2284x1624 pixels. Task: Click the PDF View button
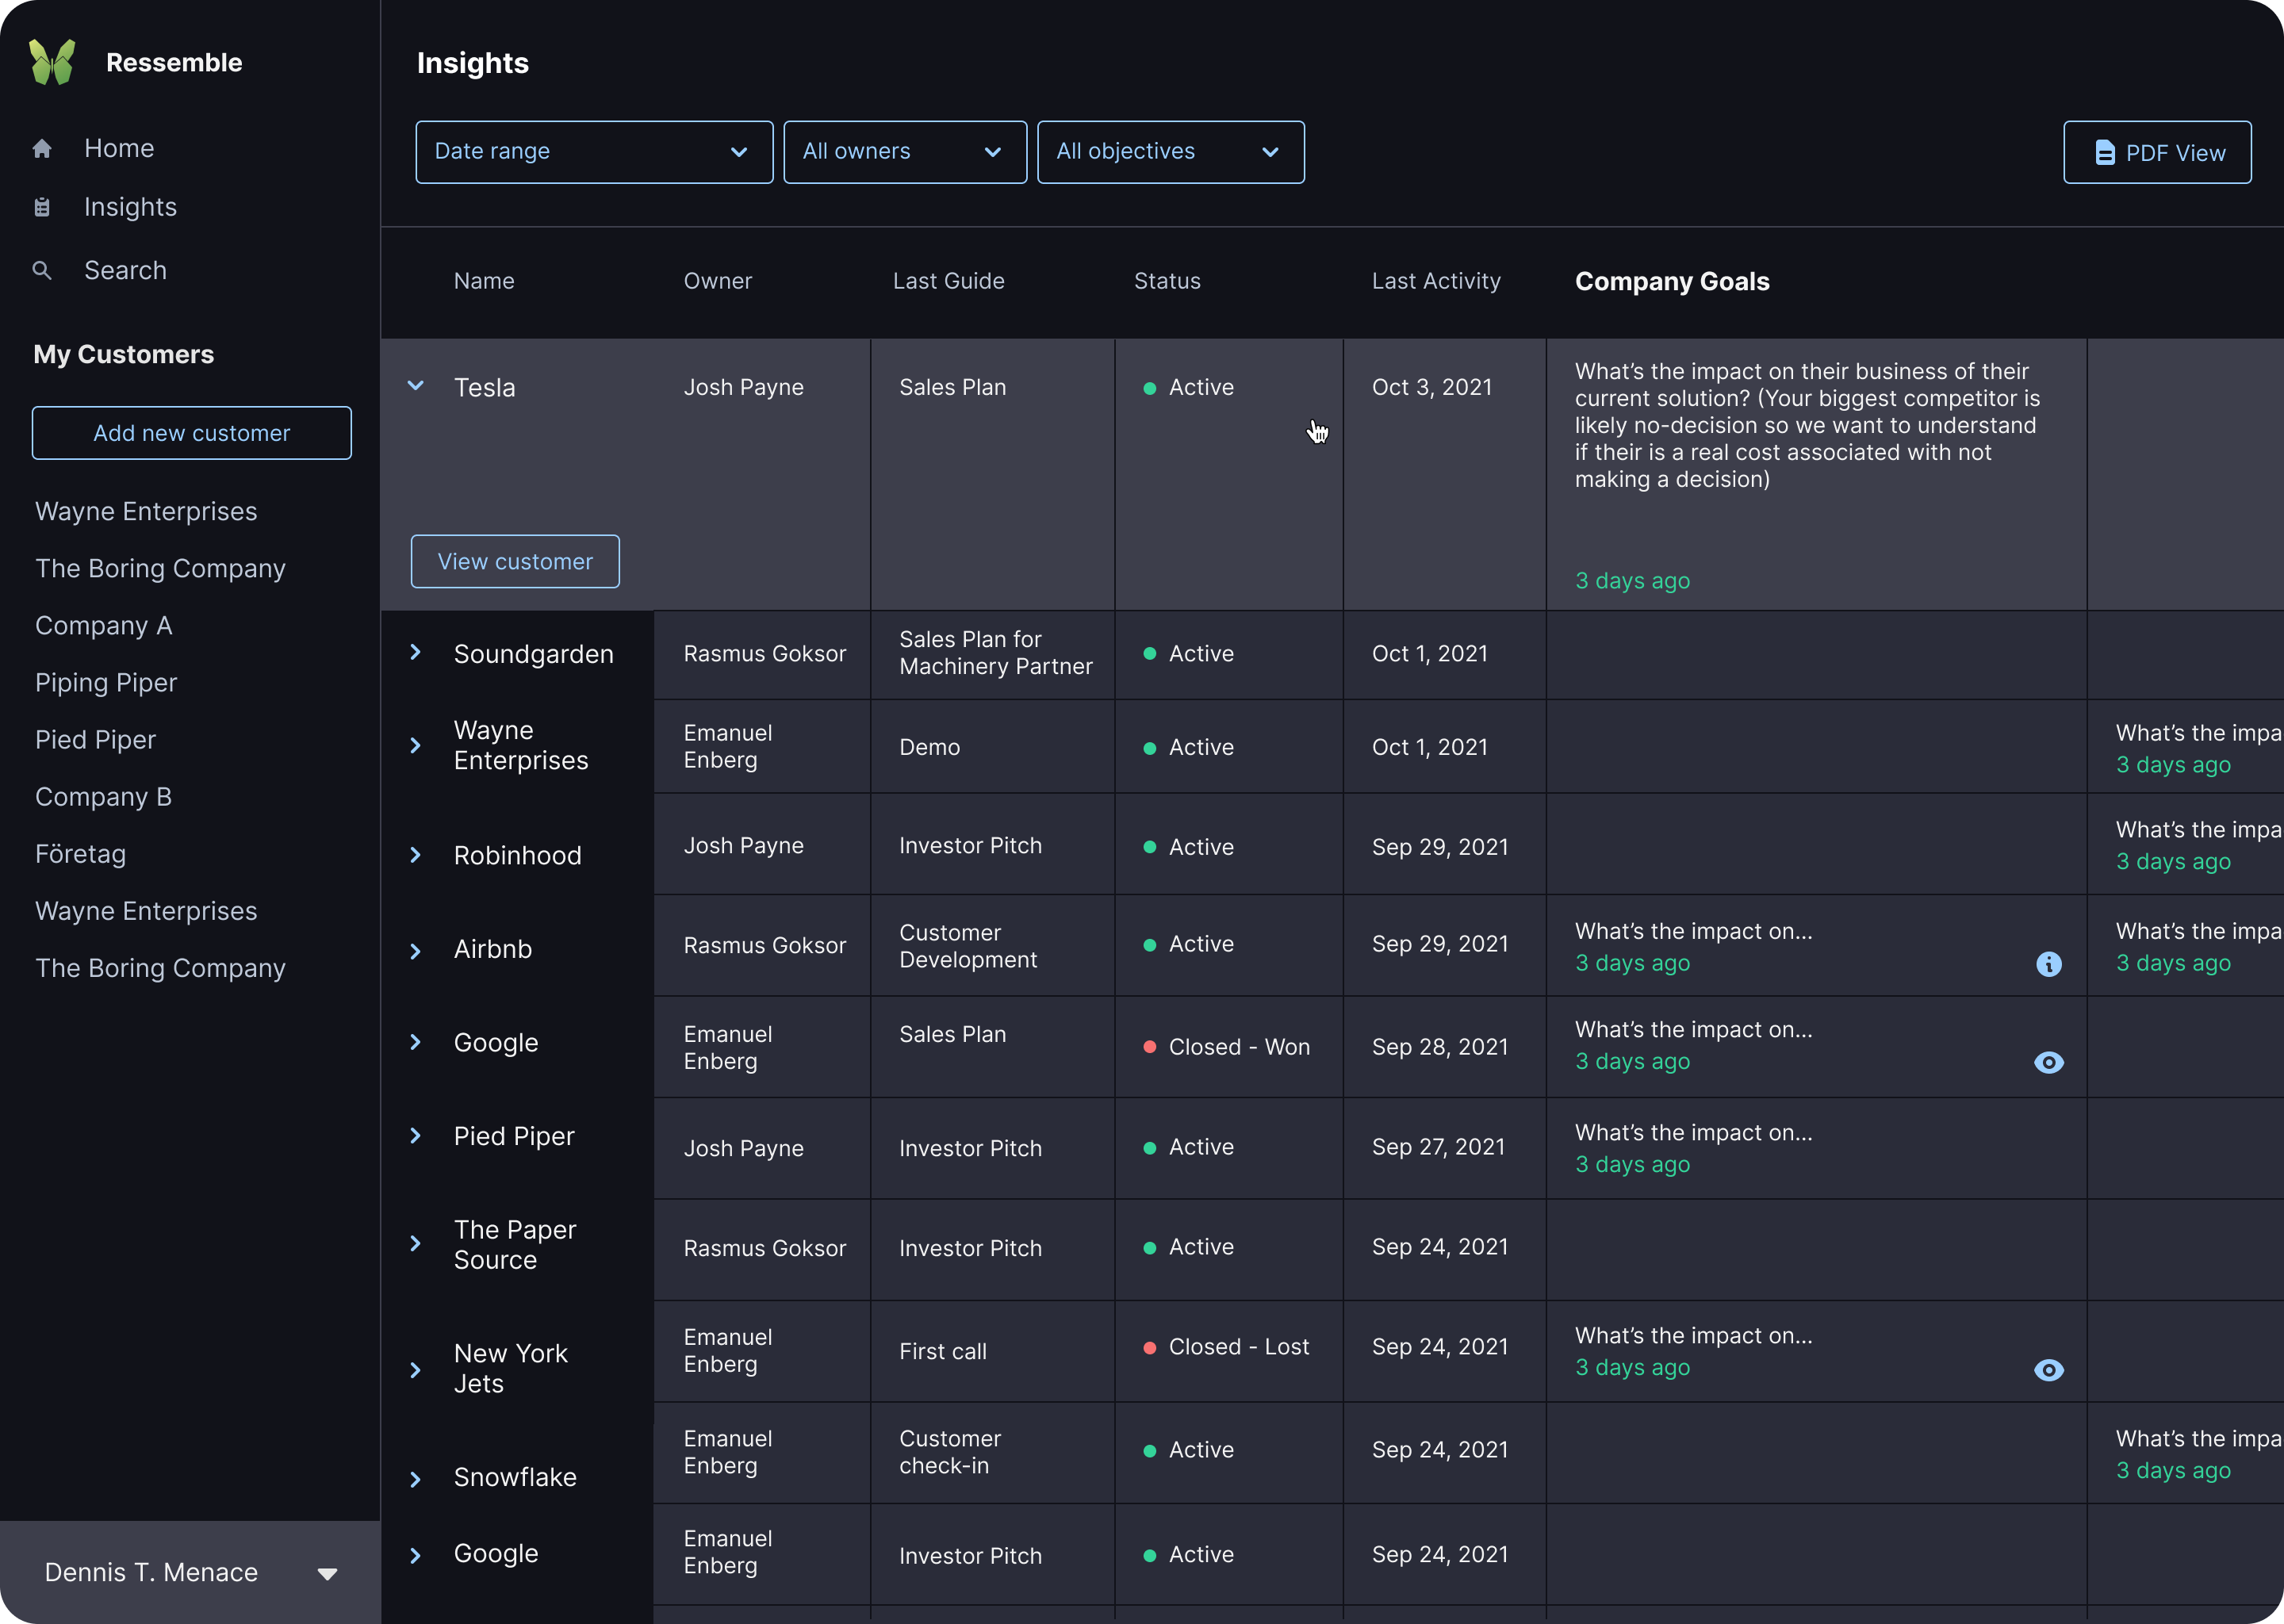(x=2157, y=153)
